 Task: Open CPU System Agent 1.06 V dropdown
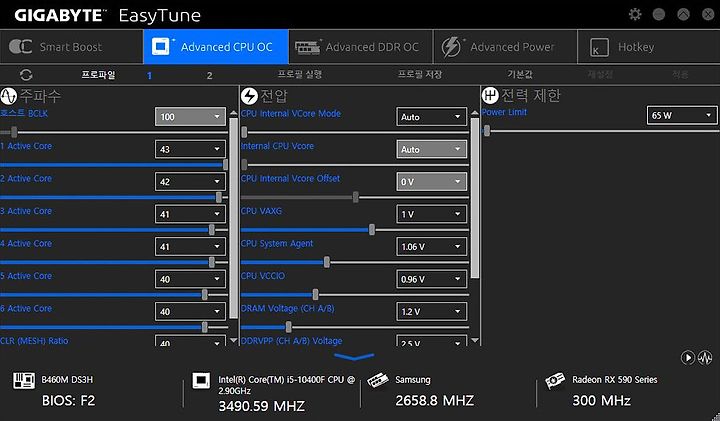[431, 247]
